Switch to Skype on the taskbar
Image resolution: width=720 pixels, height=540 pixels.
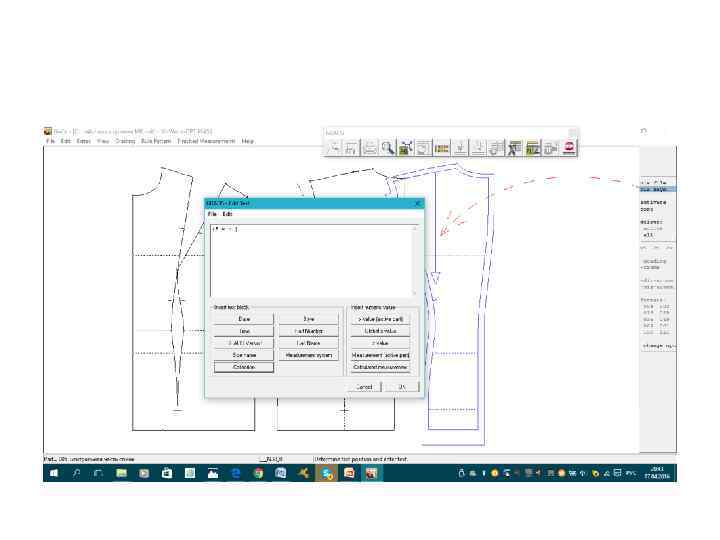pos(326,473)
